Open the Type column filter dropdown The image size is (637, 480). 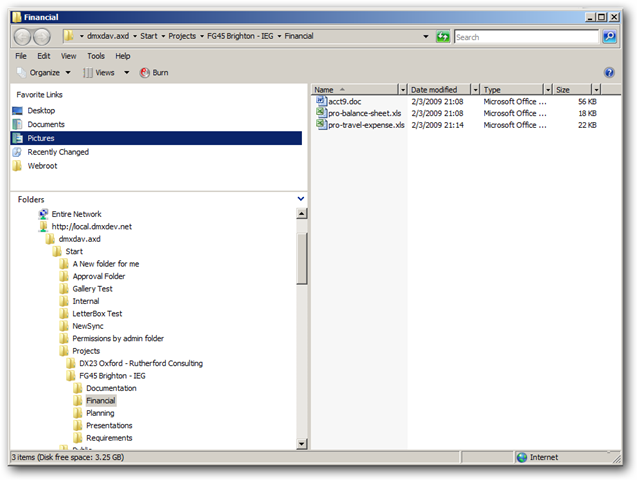(548, 89)
